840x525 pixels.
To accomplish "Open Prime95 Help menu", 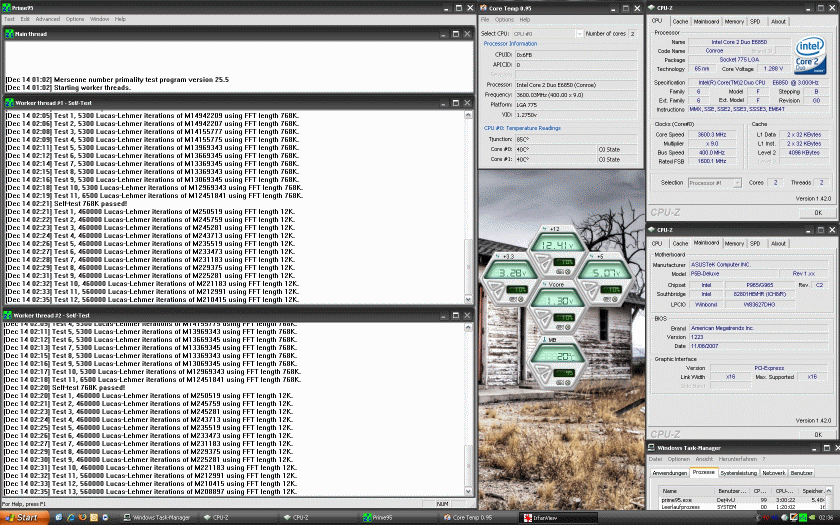I will pos(121,19).
